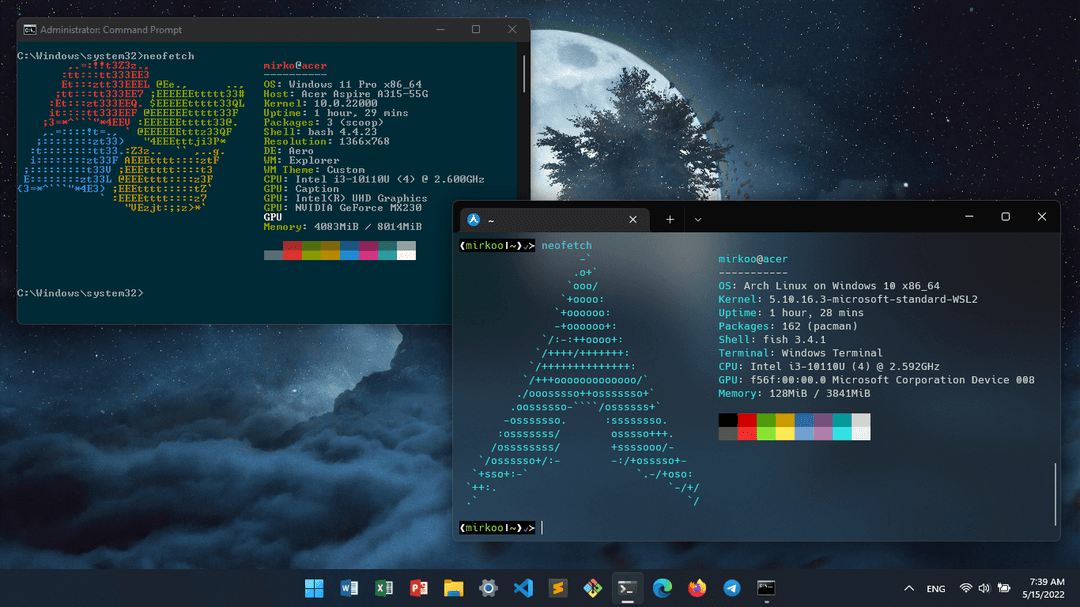1080x607 pixels.
Task: Click the mirko@acer heading in Command Prompt
Action: (x=295, y=65)
